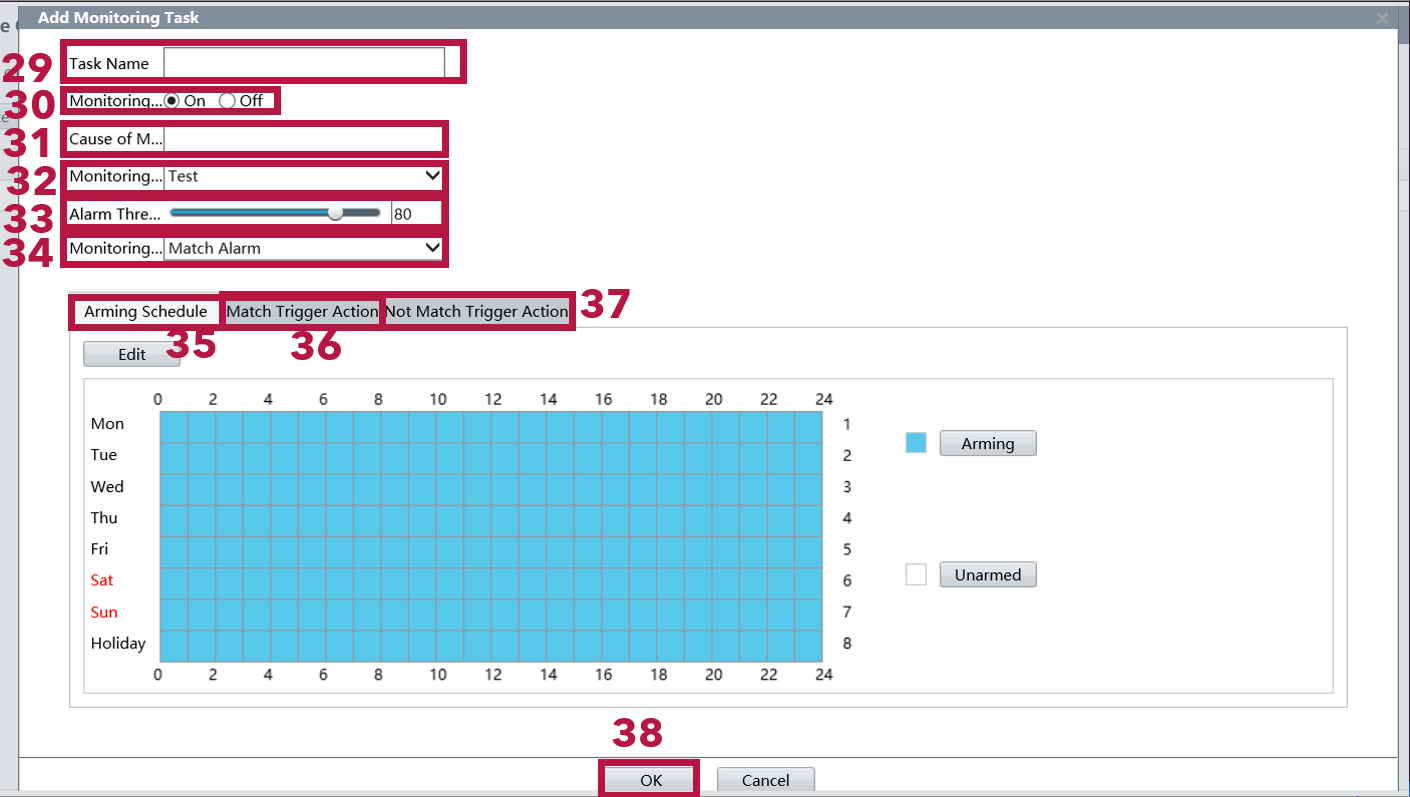Switch to the Arming Schedule tab

pos(145,312)
